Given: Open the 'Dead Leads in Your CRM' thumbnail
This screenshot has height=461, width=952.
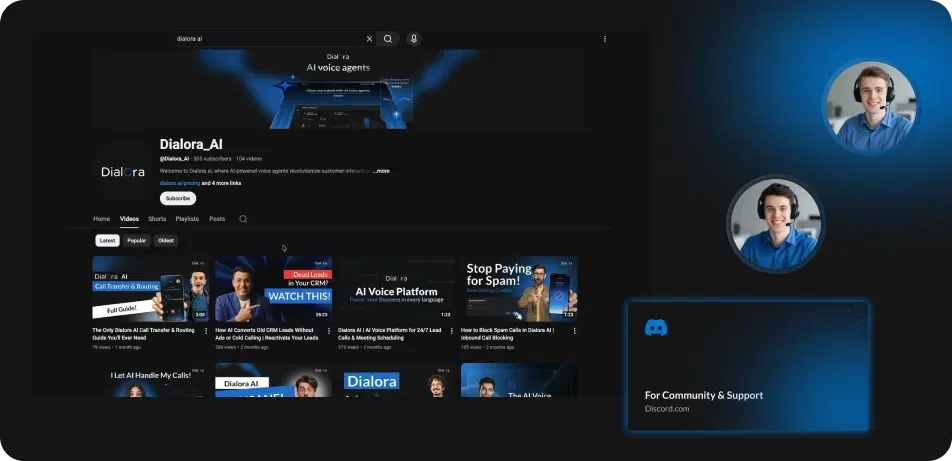Looking at the screenshot, I should (273, 289).
